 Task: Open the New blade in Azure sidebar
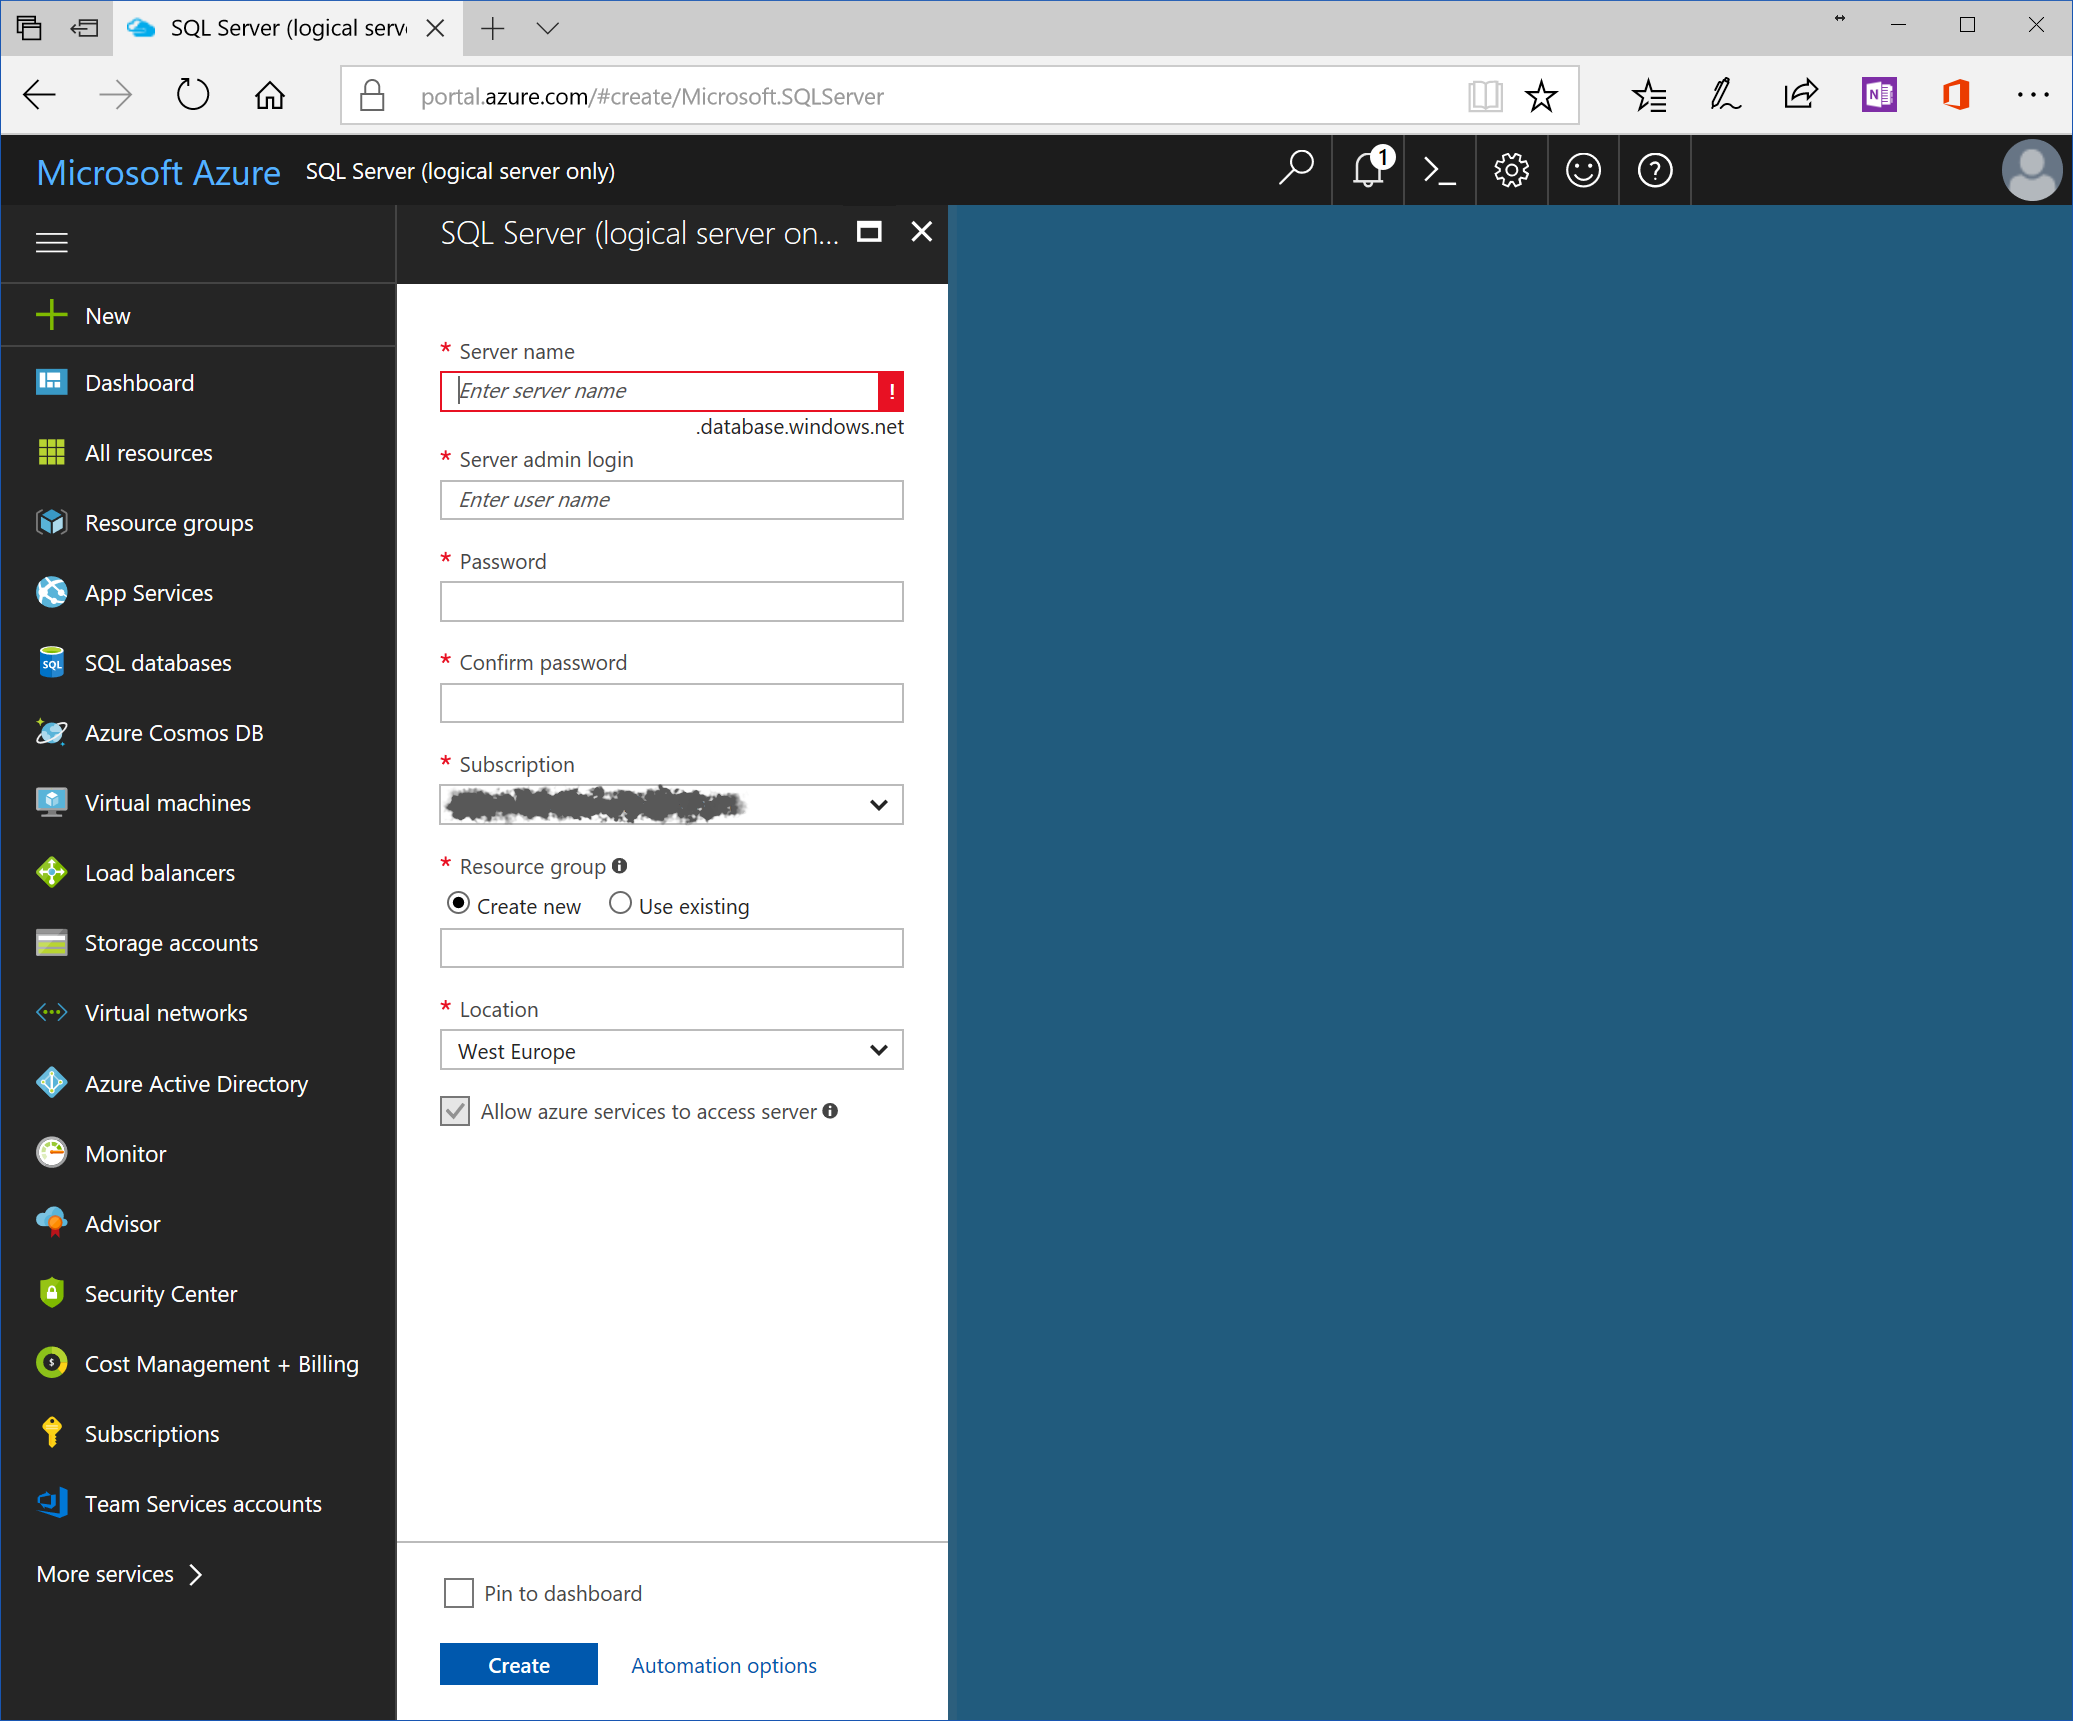[106, 315]
